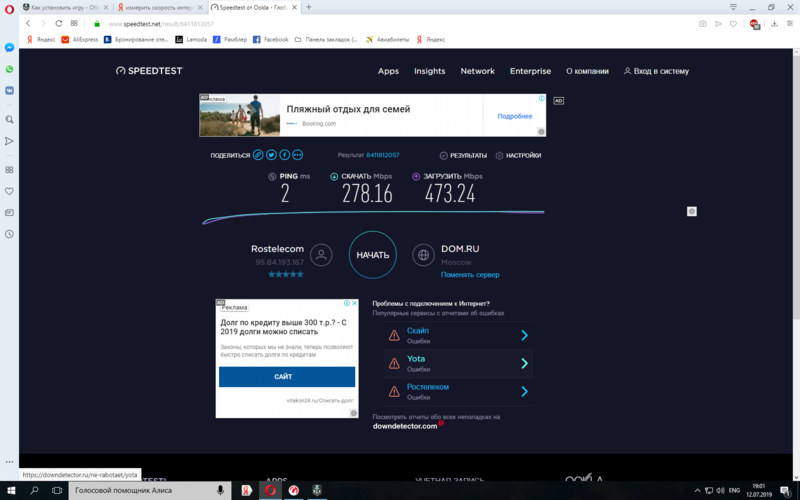The image size is (800, 500).
Task: Open Task View on the taskbar
Action: (x=57, y=490)
